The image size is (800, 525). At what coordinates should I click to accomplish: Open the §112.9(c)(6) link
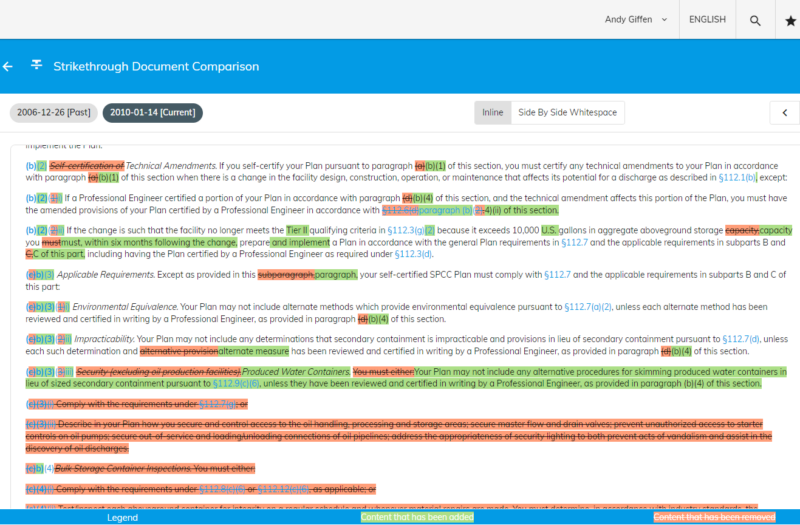pos(236,384)
